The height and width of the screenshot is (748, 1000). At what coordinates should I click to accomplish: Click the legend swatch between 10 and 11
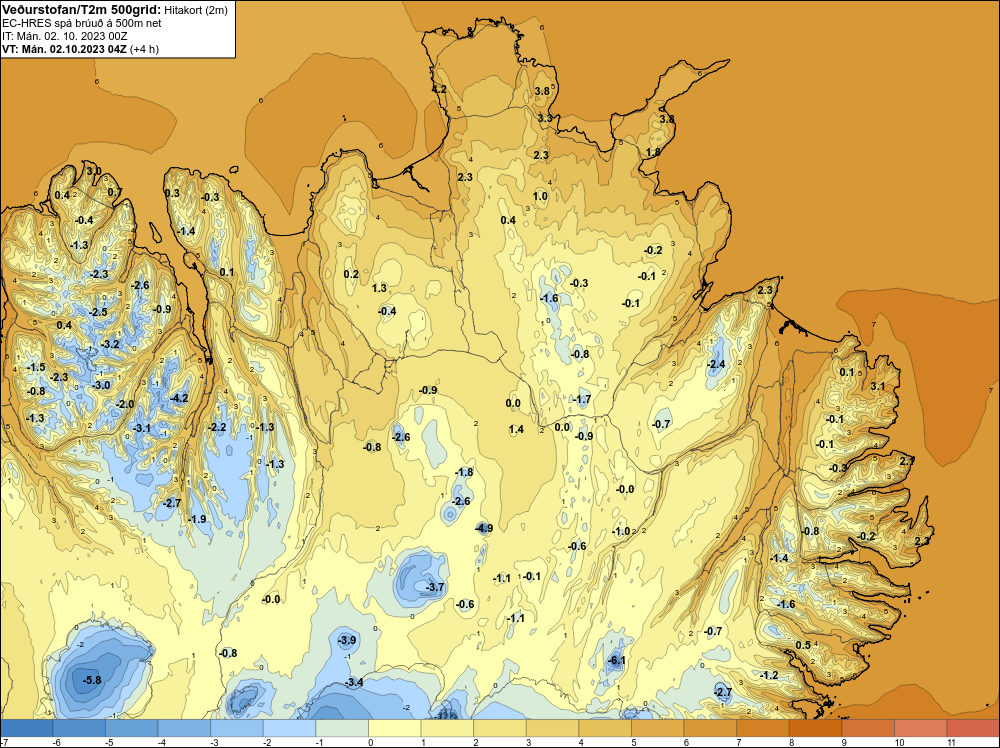point(920,728)
